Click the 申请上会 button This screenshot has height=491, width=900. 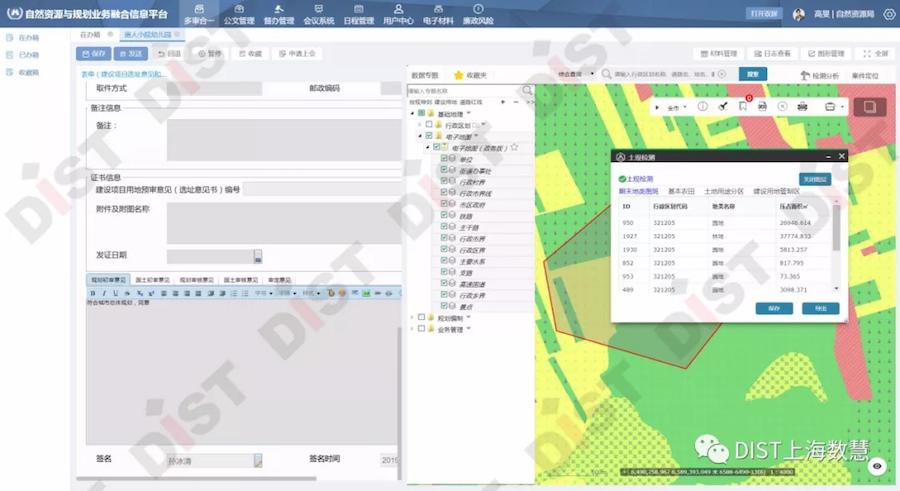coord(297,53)
